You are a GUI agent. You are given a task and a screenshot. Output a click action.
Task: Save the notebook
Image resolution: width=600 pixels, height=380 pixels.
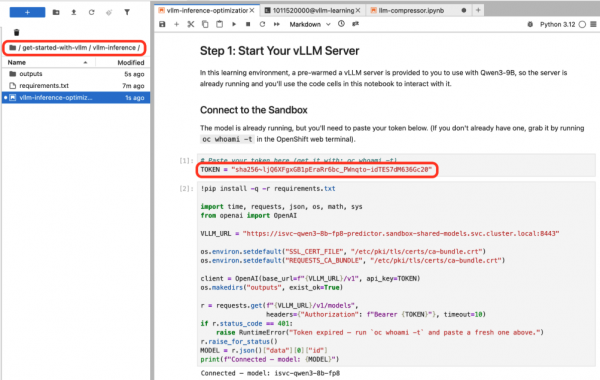162,24
